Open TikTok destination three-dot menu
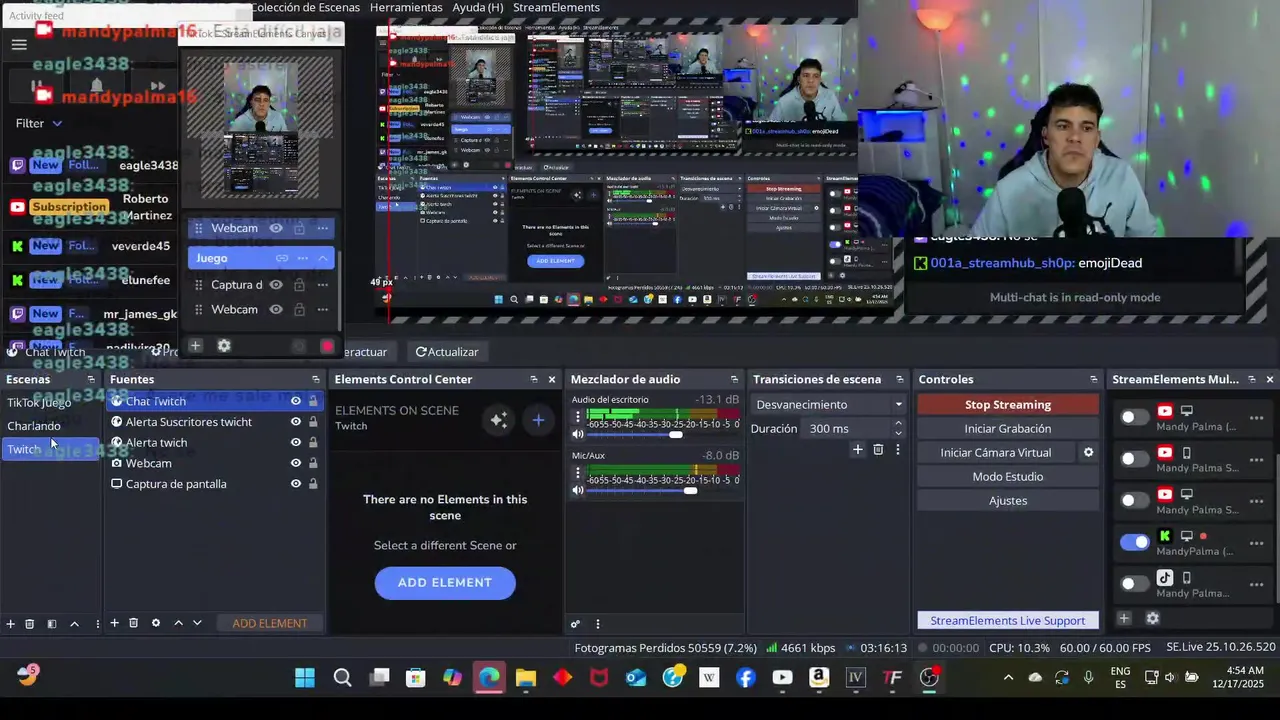This screenshot has height=720, width=1280. [1256, 585]
